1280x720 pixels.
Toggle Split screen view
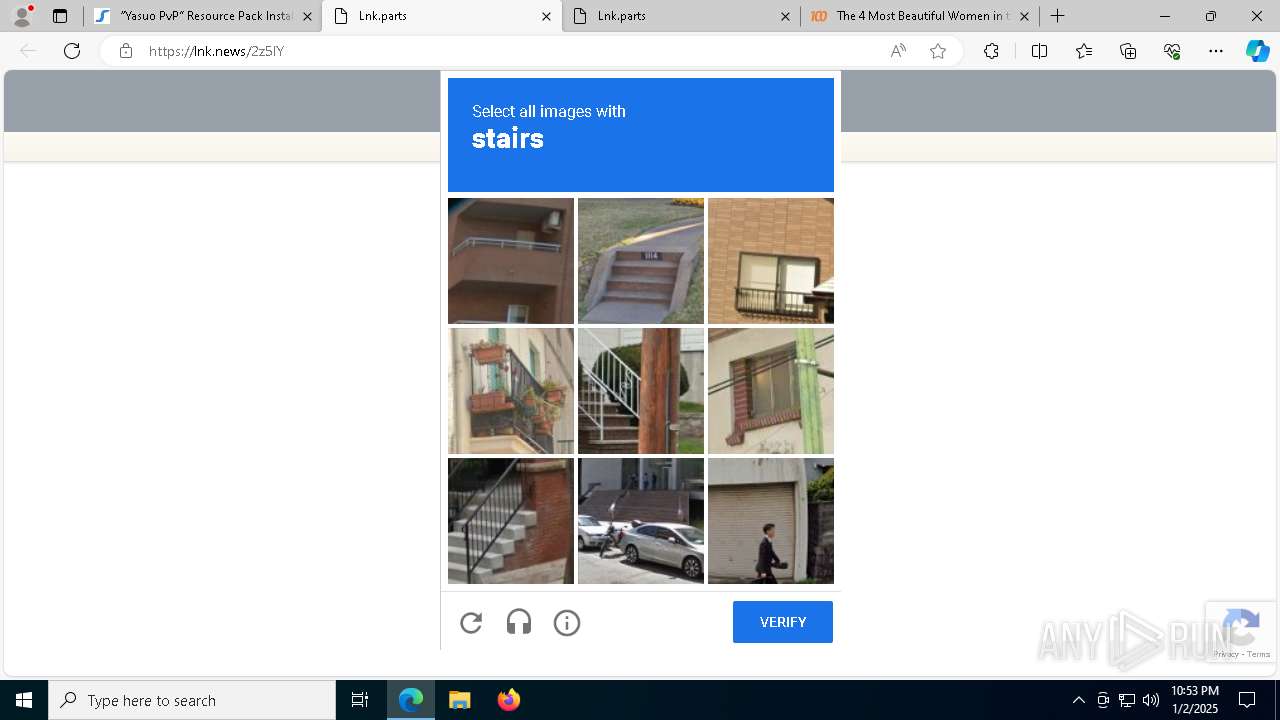[1039, 51]
